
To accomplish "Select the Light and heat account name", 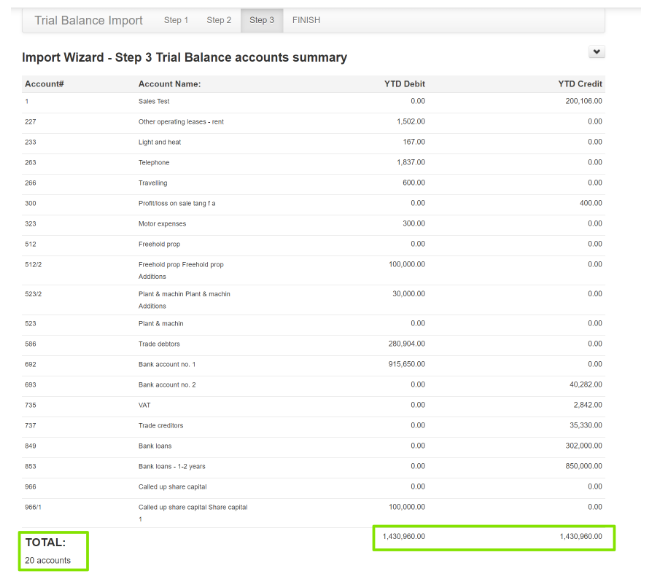I will click(159, 142).
